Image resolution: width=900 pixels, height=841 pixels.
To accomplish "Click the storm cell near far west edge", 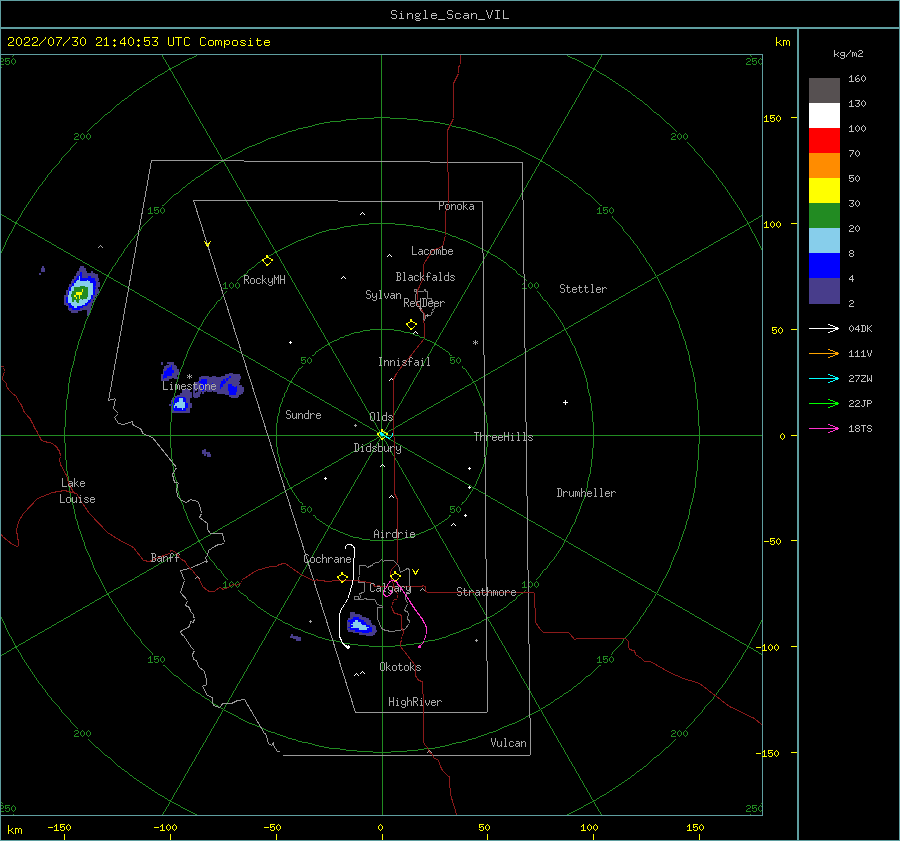I will (x=82, y=291).
